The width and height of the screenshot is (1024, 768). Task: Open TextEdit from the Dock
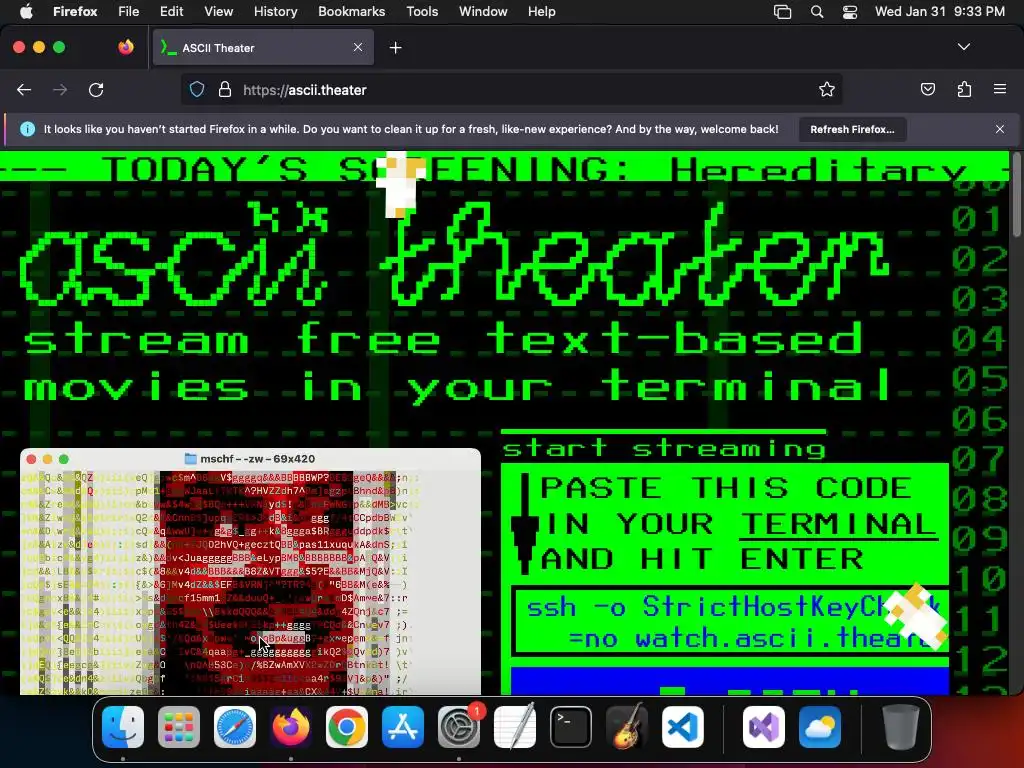click(x=515, y=727)
